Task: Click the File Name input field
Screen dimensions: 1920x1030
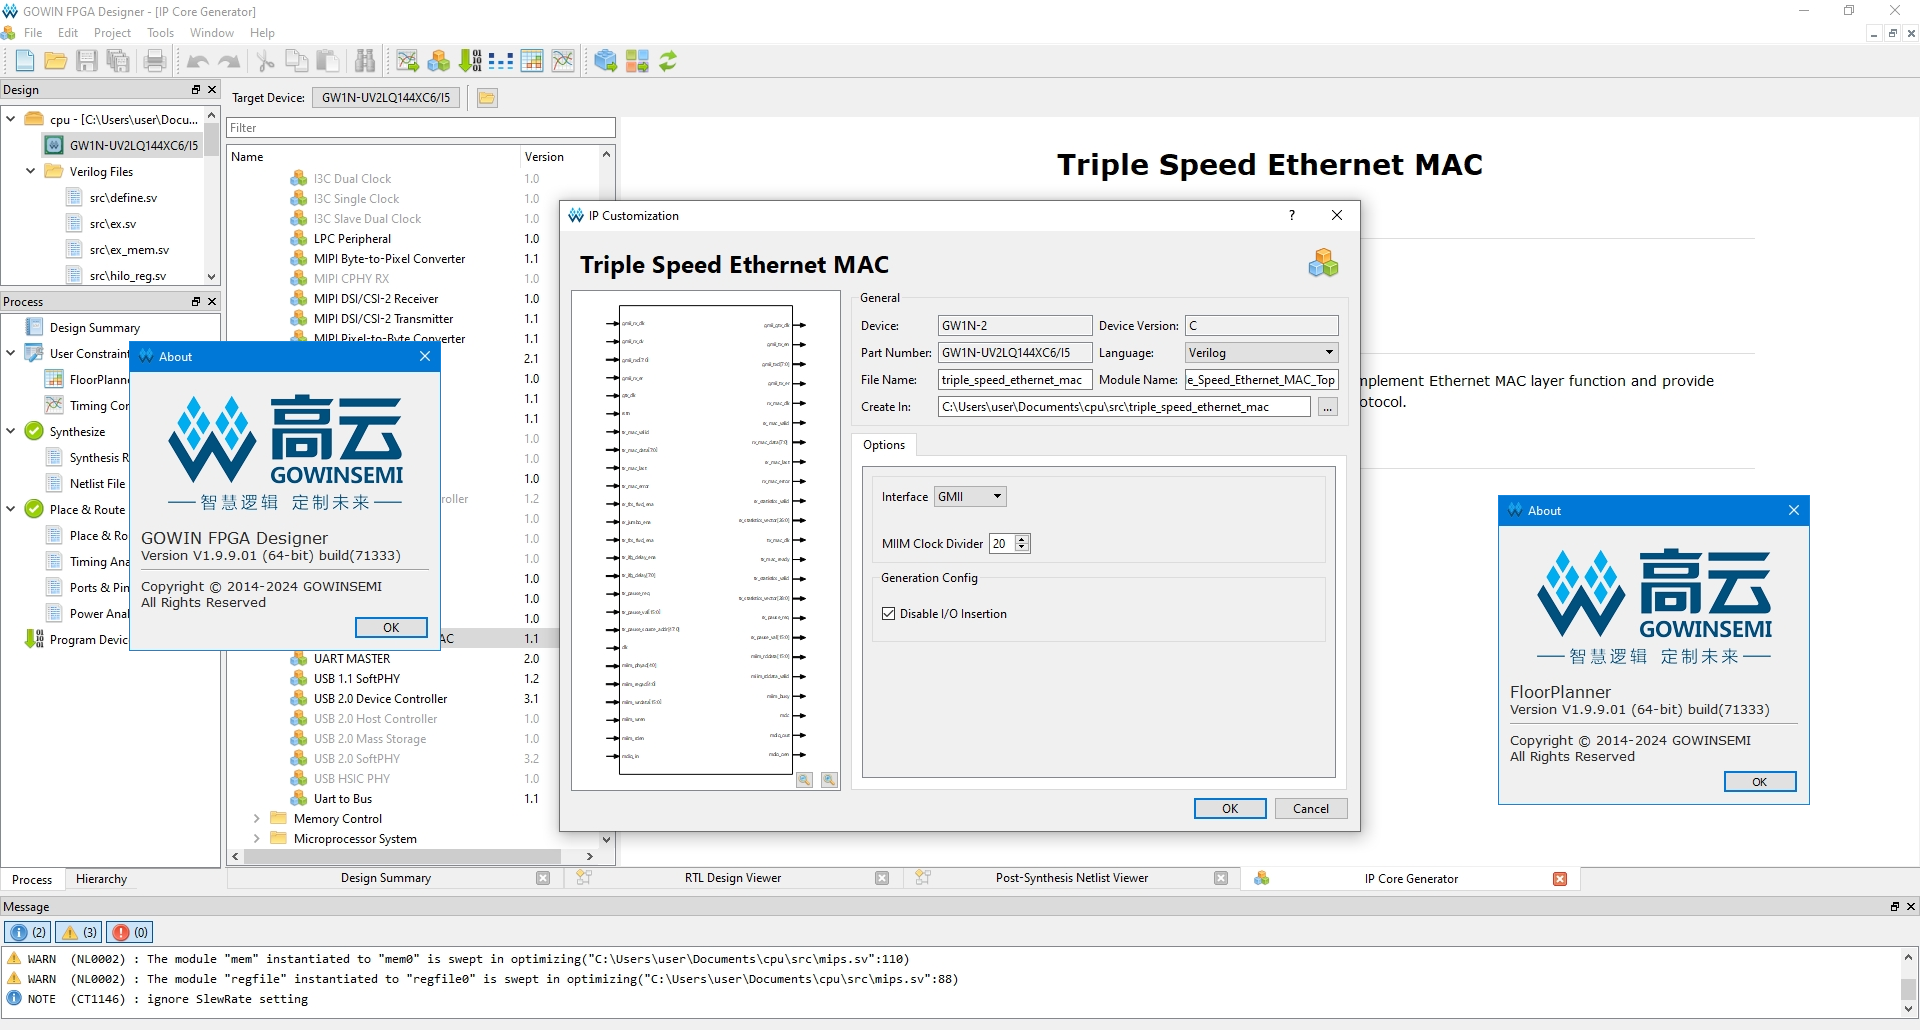Action: 1014,380
